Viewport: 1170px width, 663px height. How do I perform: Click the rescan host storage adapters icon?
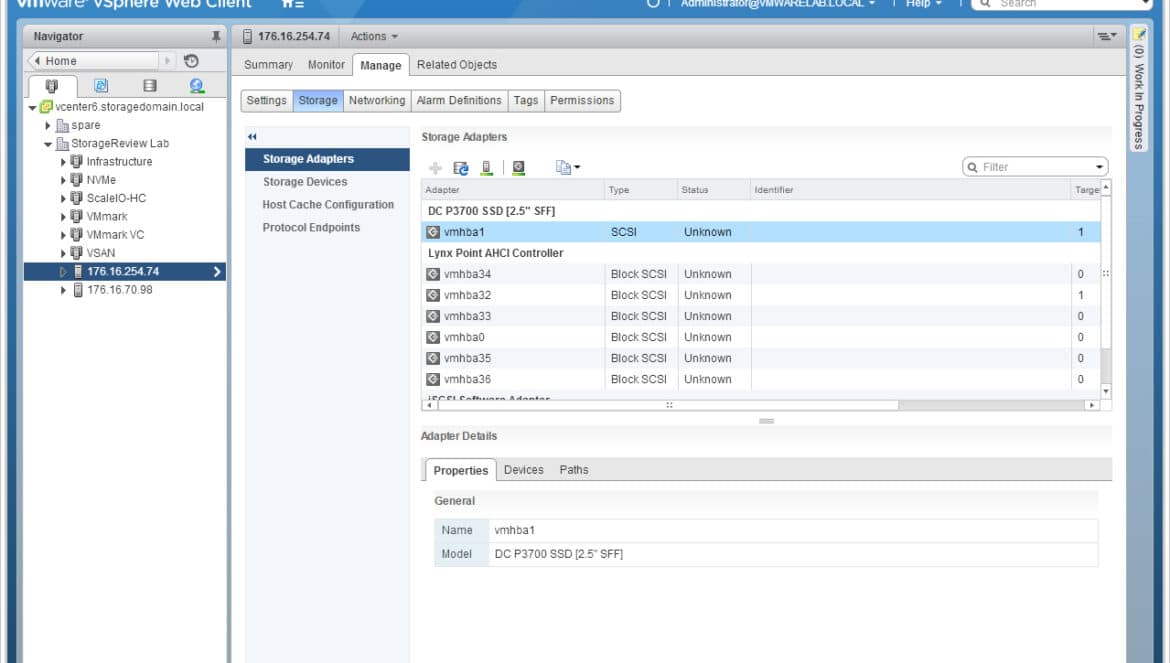[x=487, y=168]
